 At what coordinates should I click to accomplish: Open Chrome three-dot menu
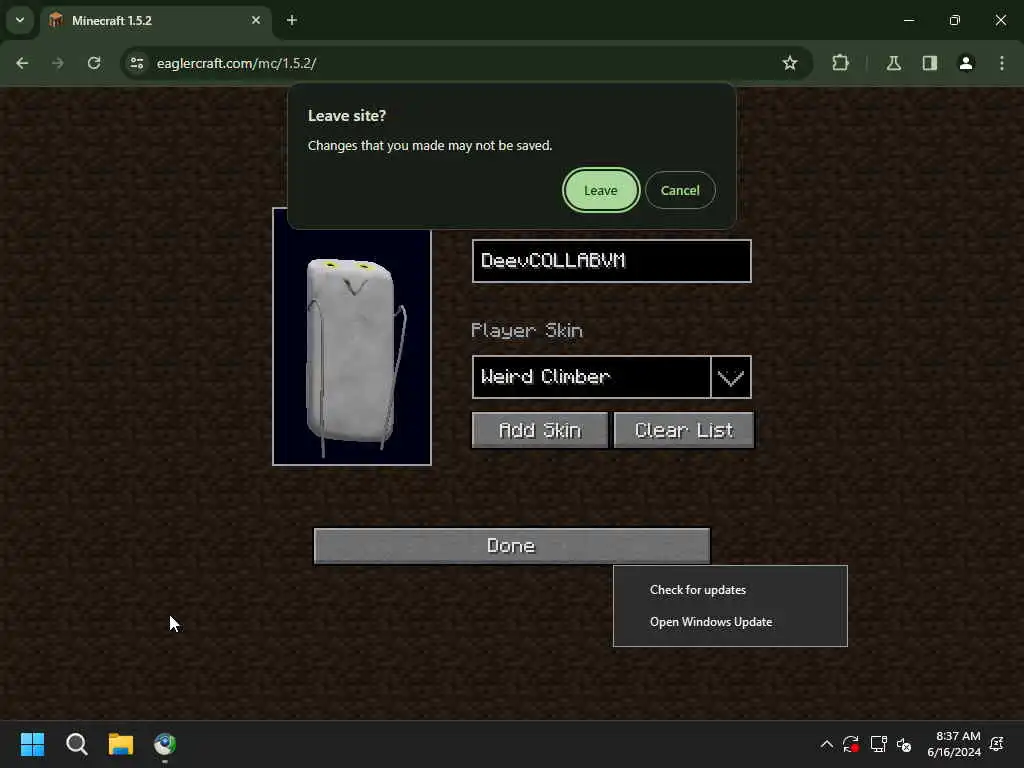pyautogui.click(x=1002, y=63)
